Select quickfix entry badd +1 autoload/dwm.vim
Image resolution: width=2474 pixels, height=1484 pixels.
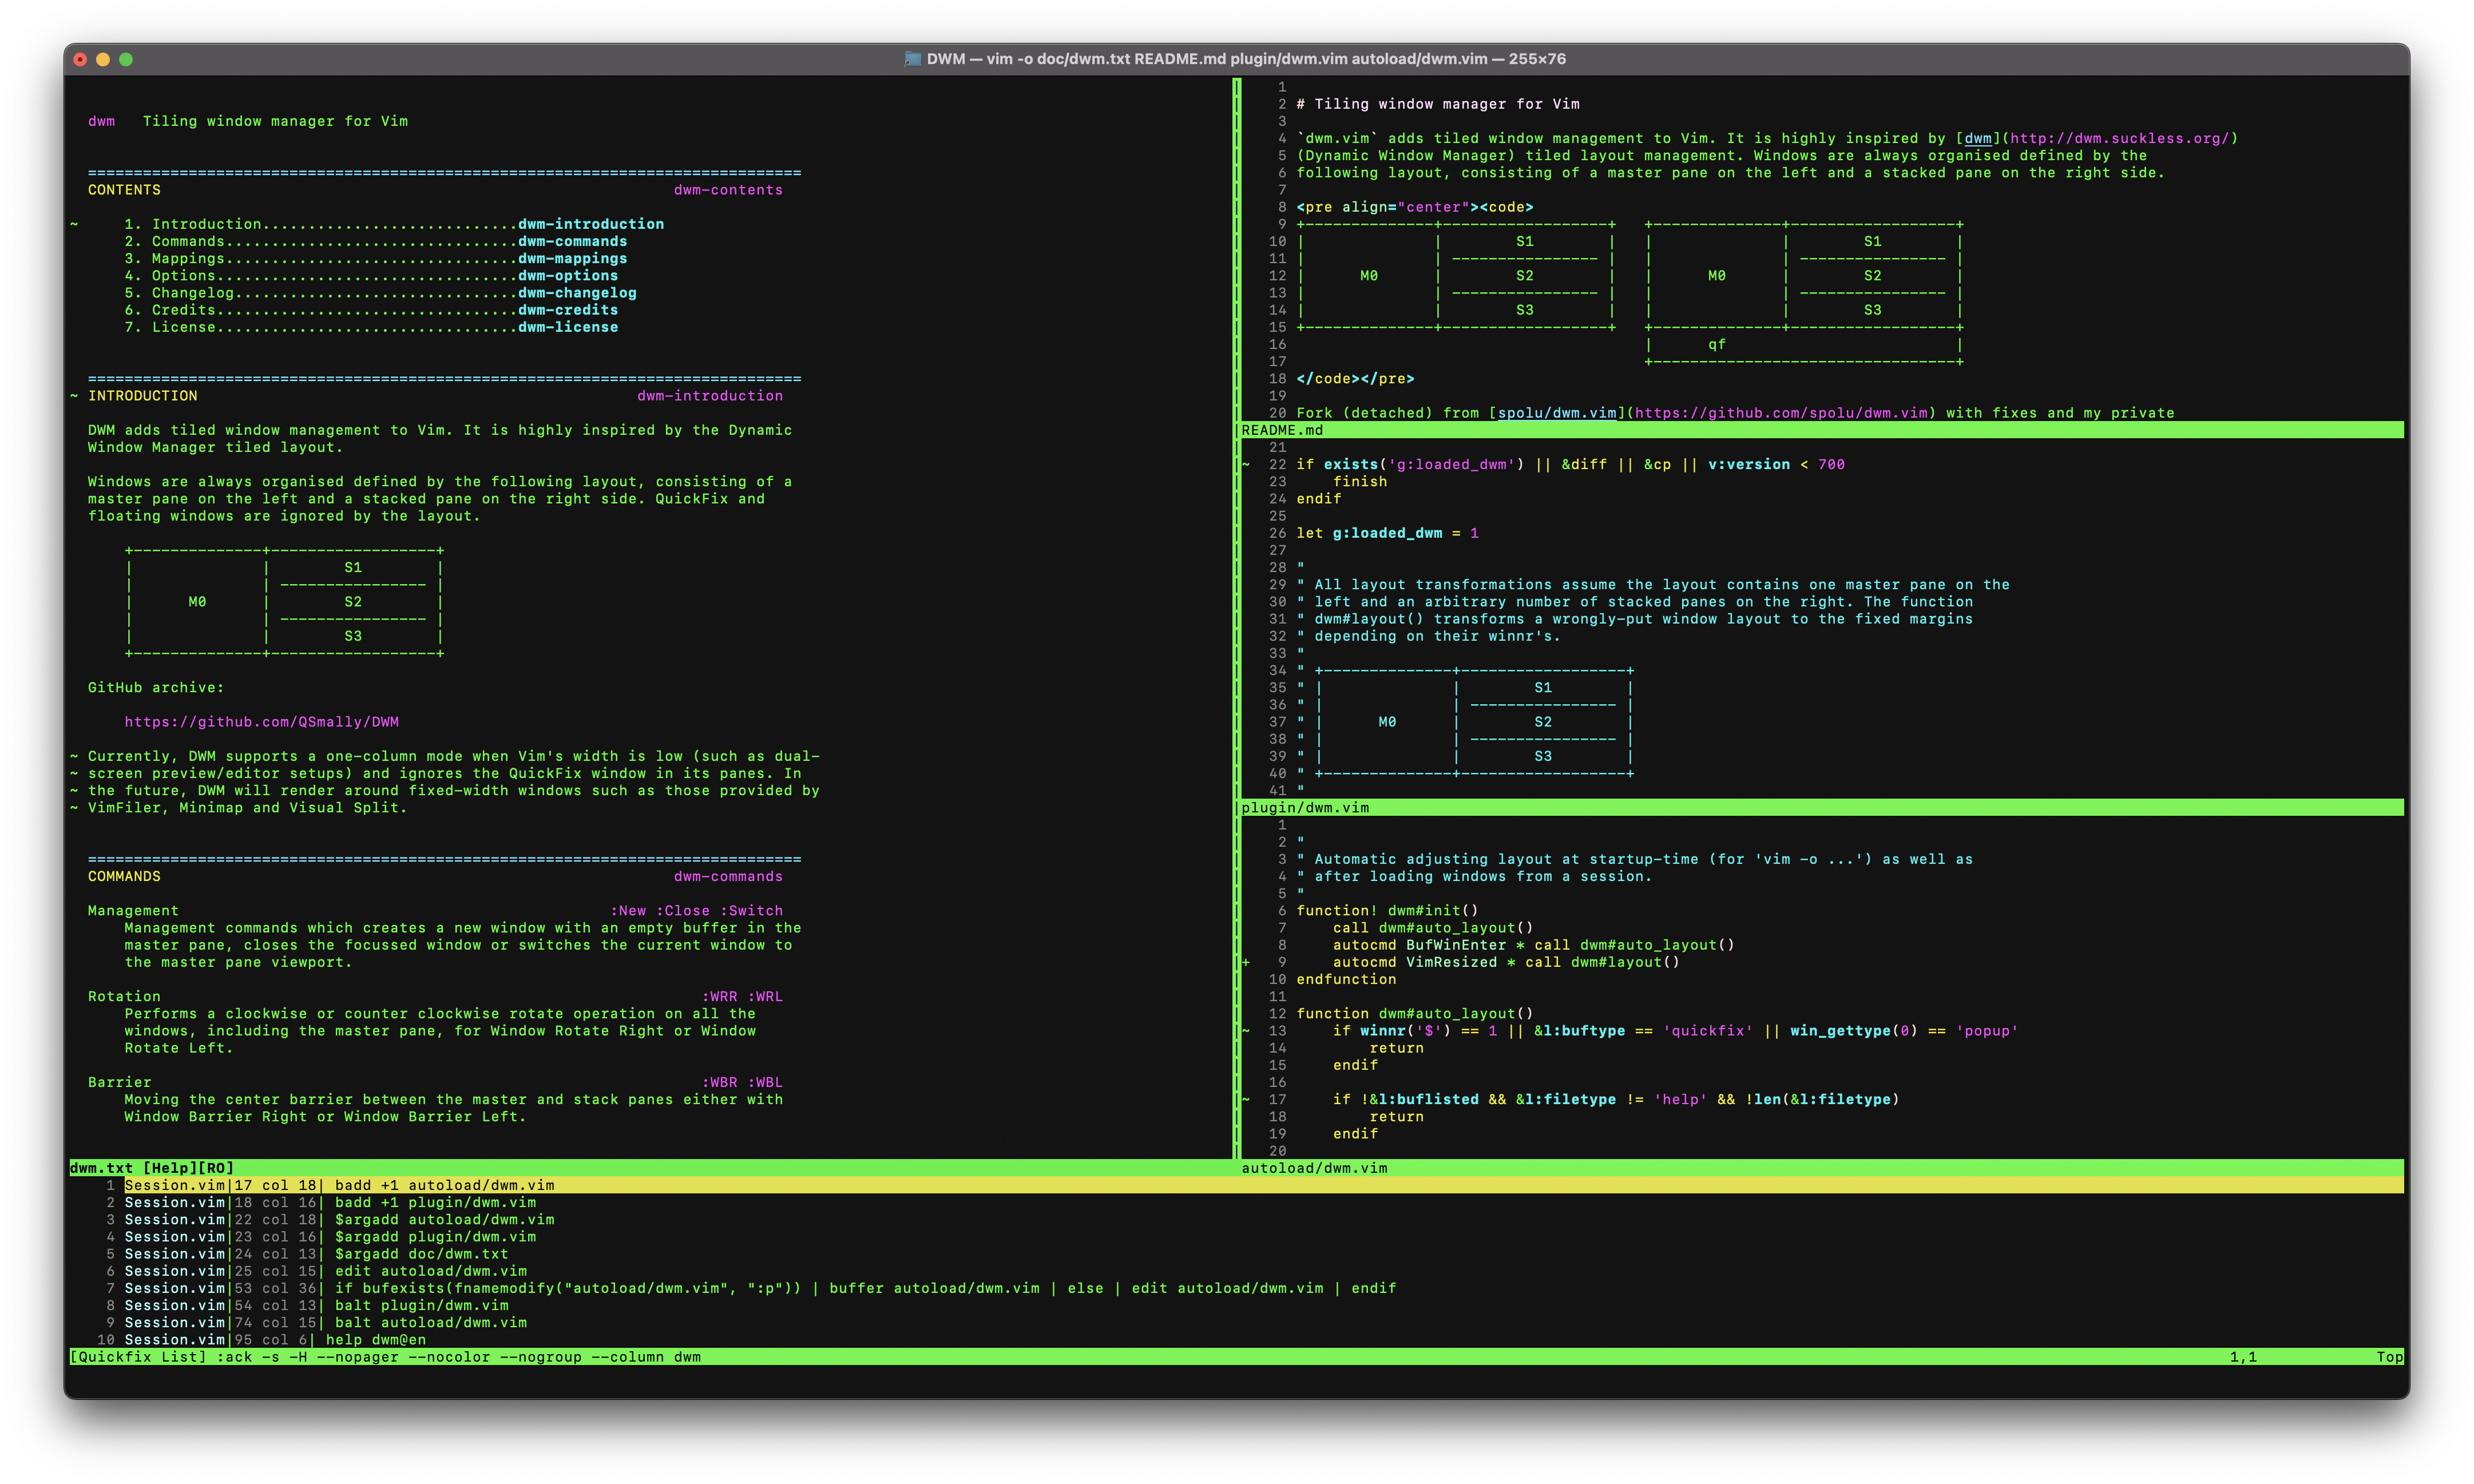tap(1236, 1185)
